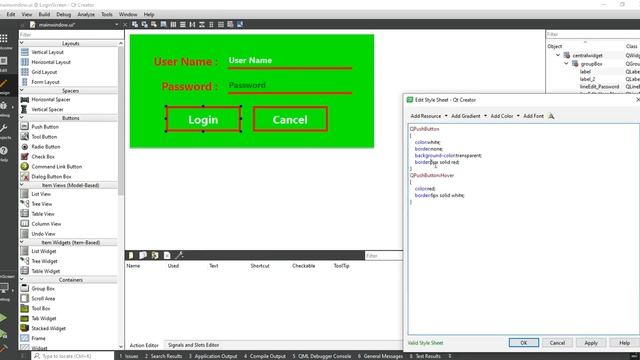Select the Login button on the form

tap(203, 119)
